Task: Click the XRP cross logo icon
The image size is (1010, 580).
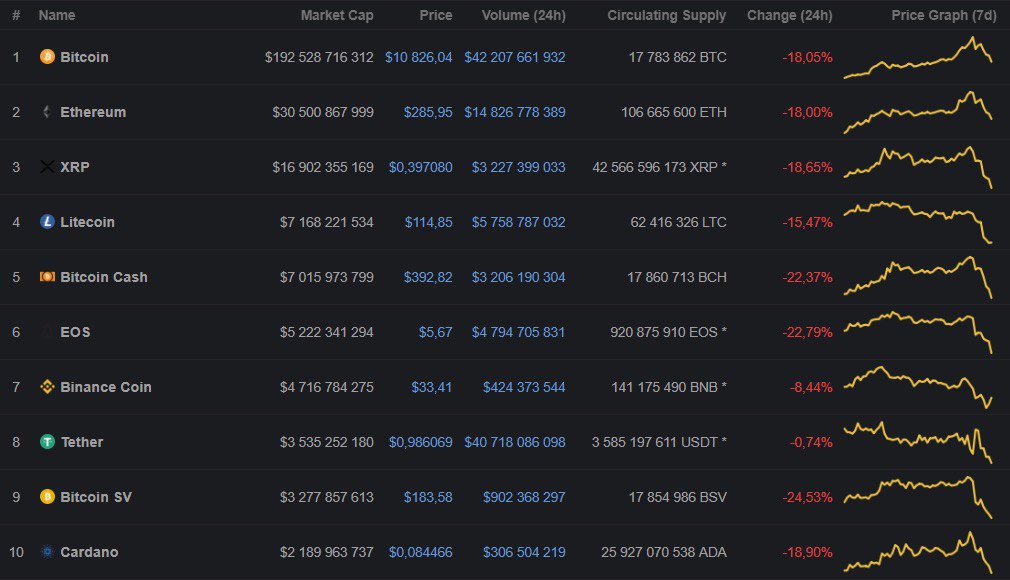Action: tap(47, 167)
